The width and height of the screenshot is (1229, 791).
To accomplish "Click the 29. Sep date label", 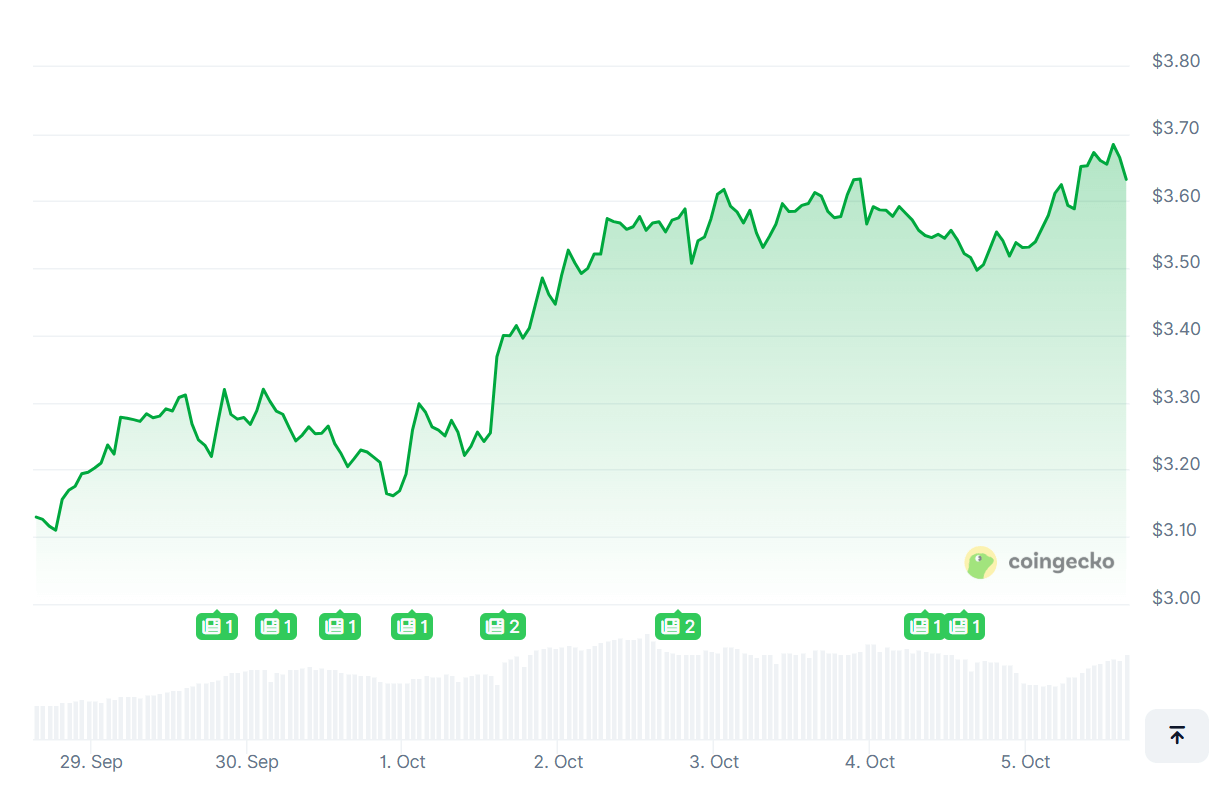I will point(91,762).
